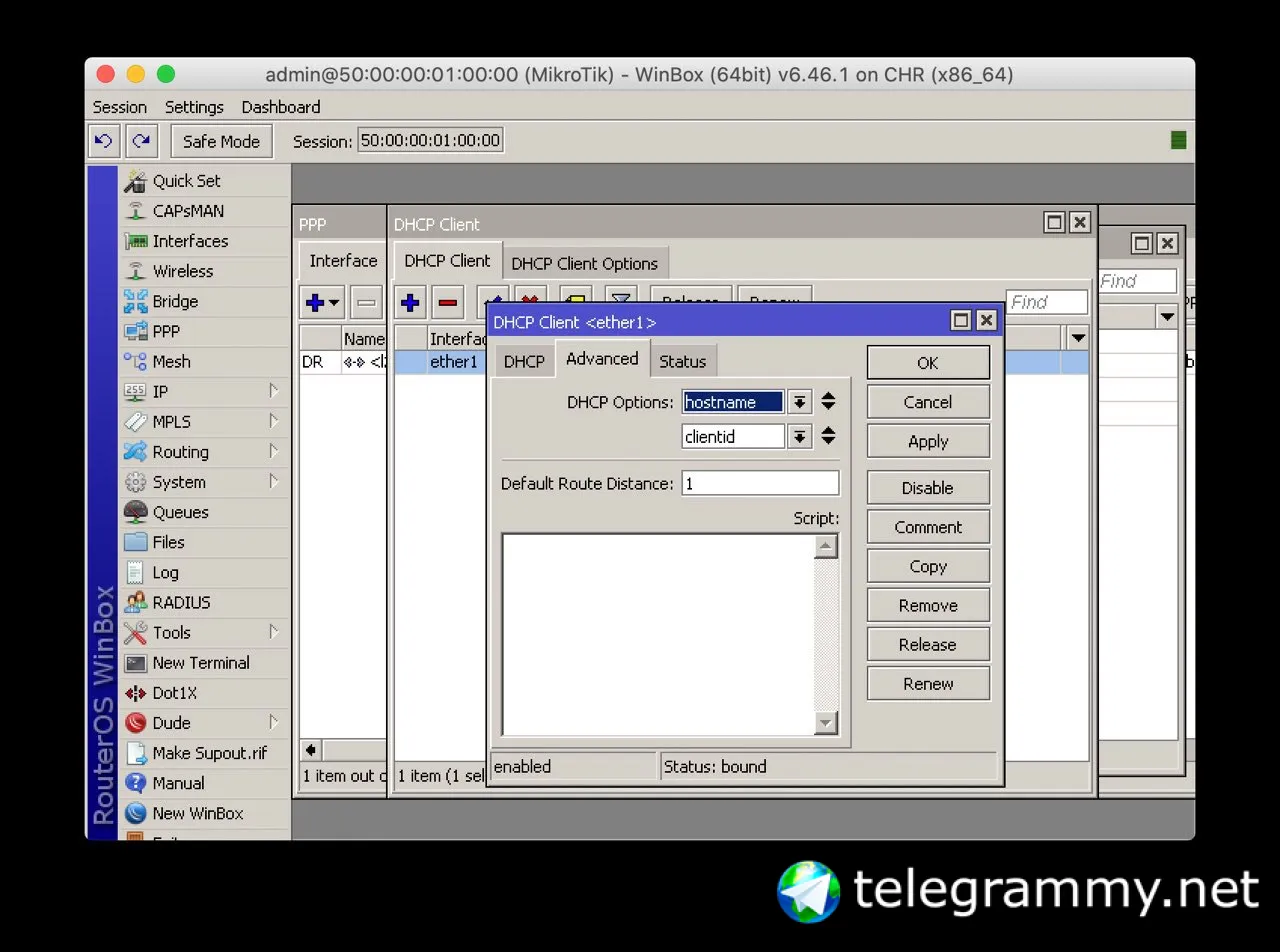Viewport: 1280px width, 952px height.
Task: Open the Settings menu
Action: click(x=194, y=107)
